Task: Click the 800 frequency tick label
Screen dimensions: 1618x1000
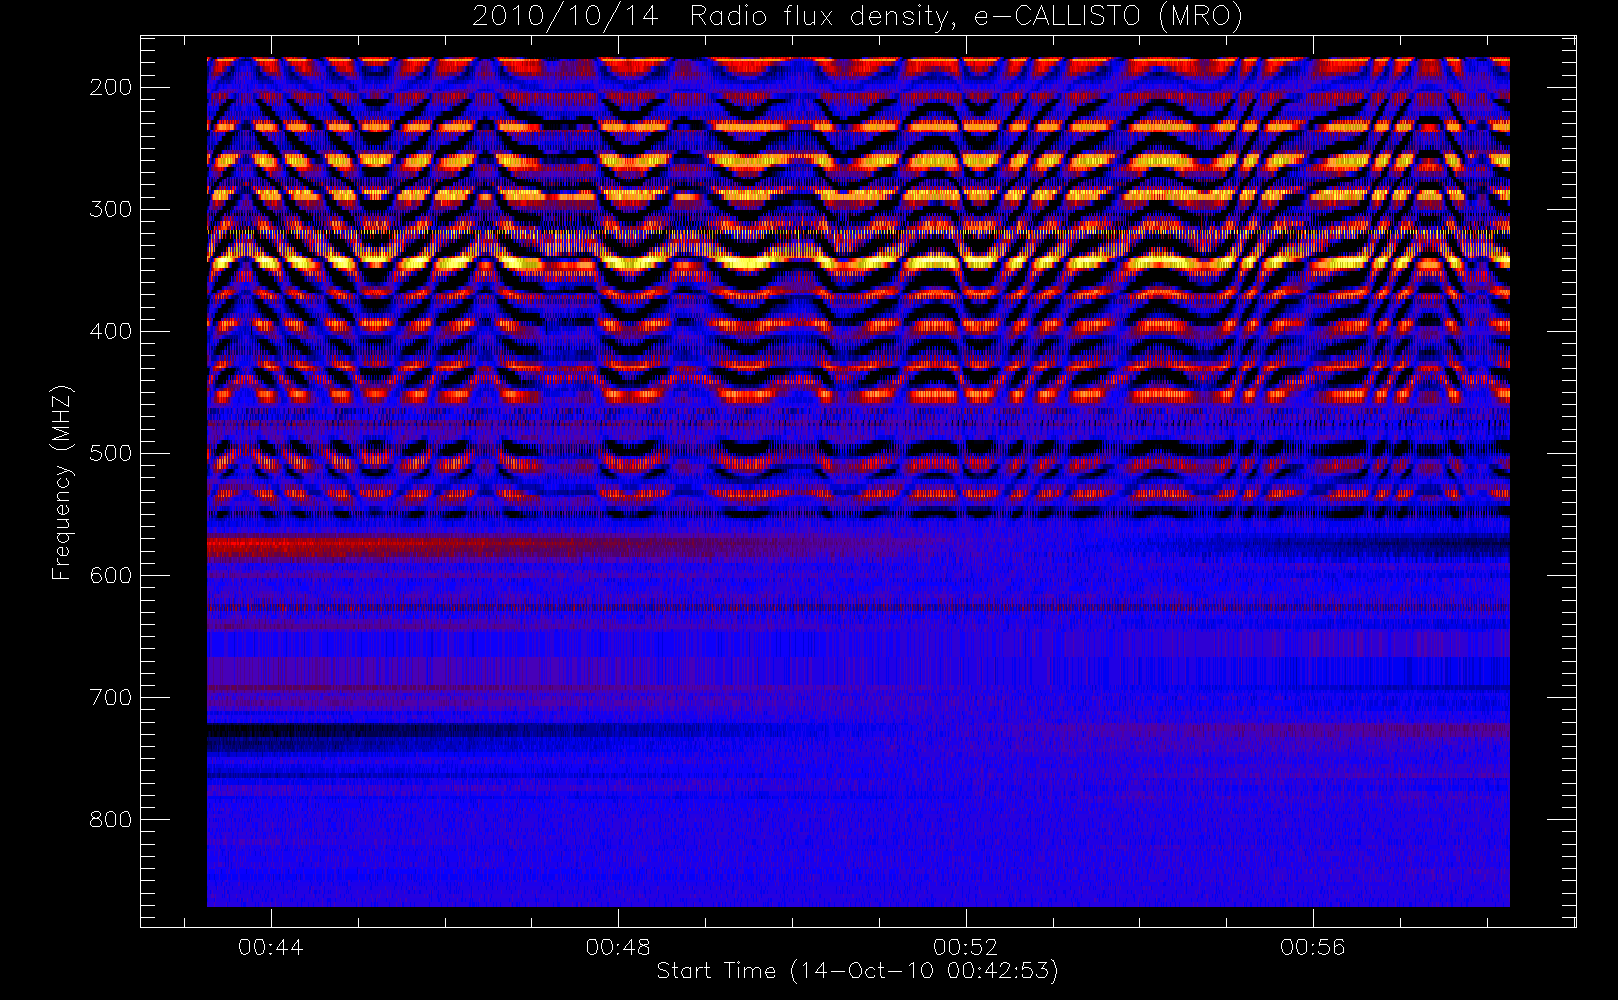Action: [111, 819]
